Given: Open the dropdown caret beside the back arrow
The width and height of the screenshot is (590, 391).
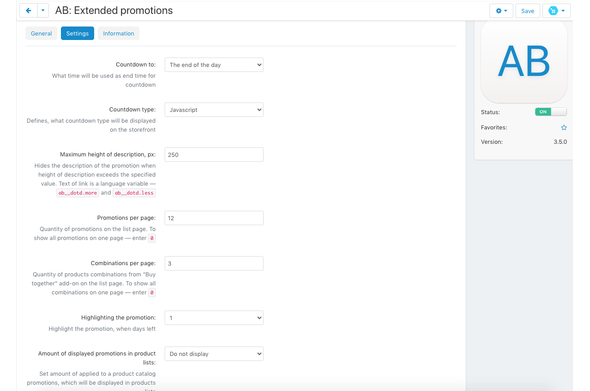Looking at the screenshot, I should (43, 11).
